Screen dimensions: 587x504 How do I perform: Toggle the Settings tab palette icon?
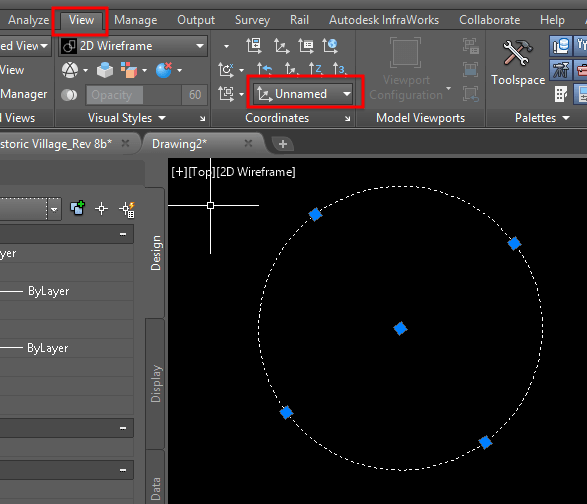point(581,46)
